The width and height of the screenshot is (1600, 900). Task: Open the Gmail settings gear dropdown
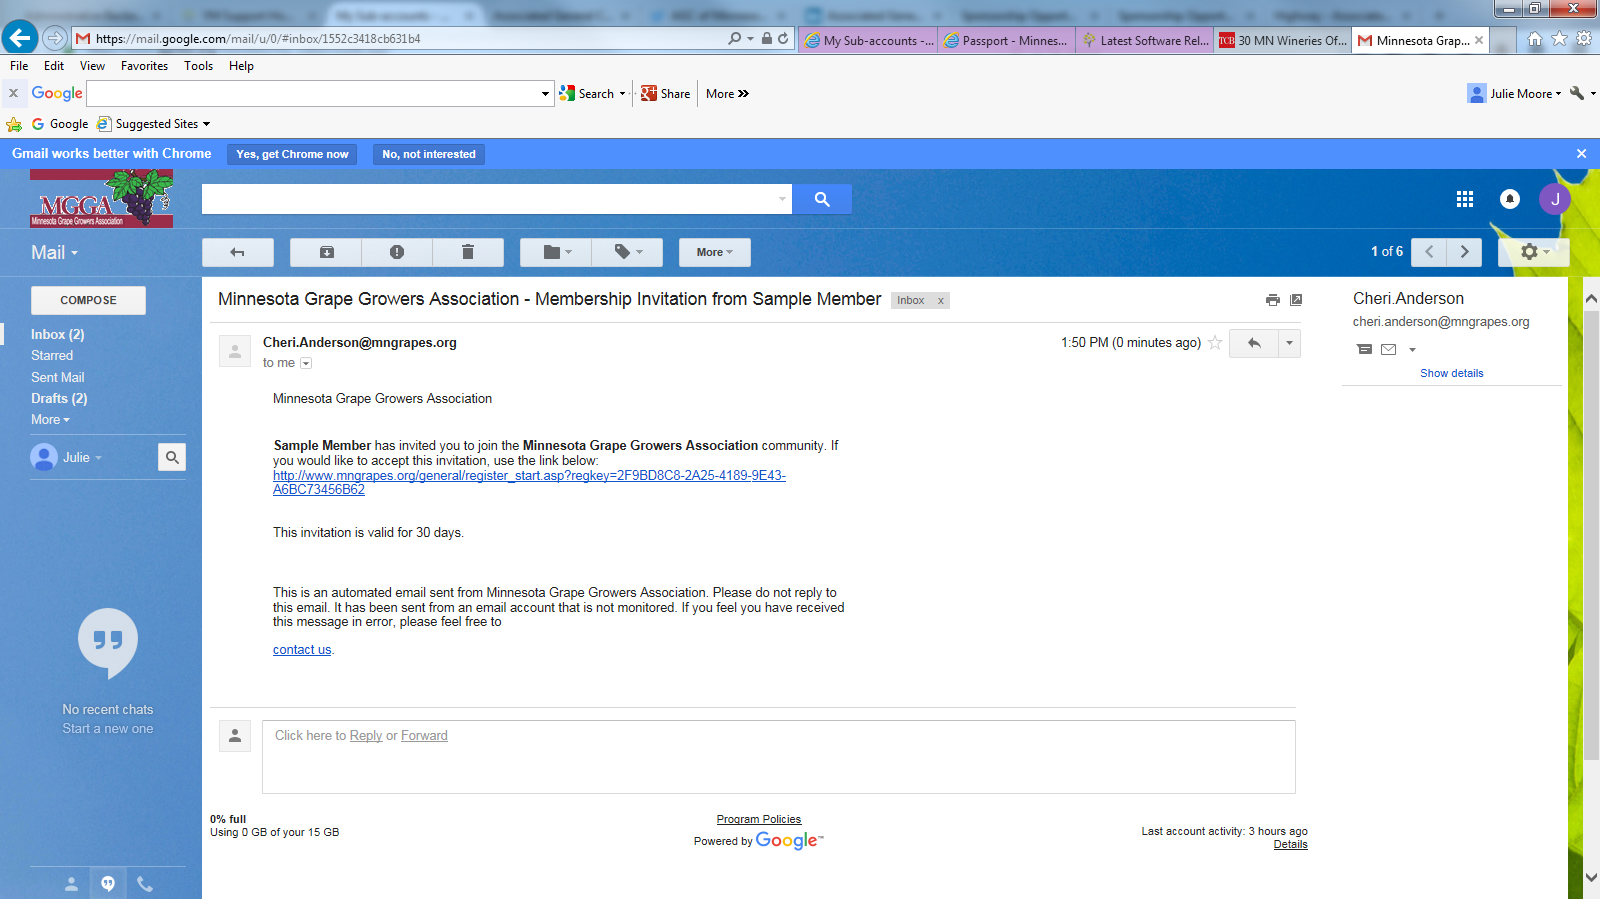1534,252
